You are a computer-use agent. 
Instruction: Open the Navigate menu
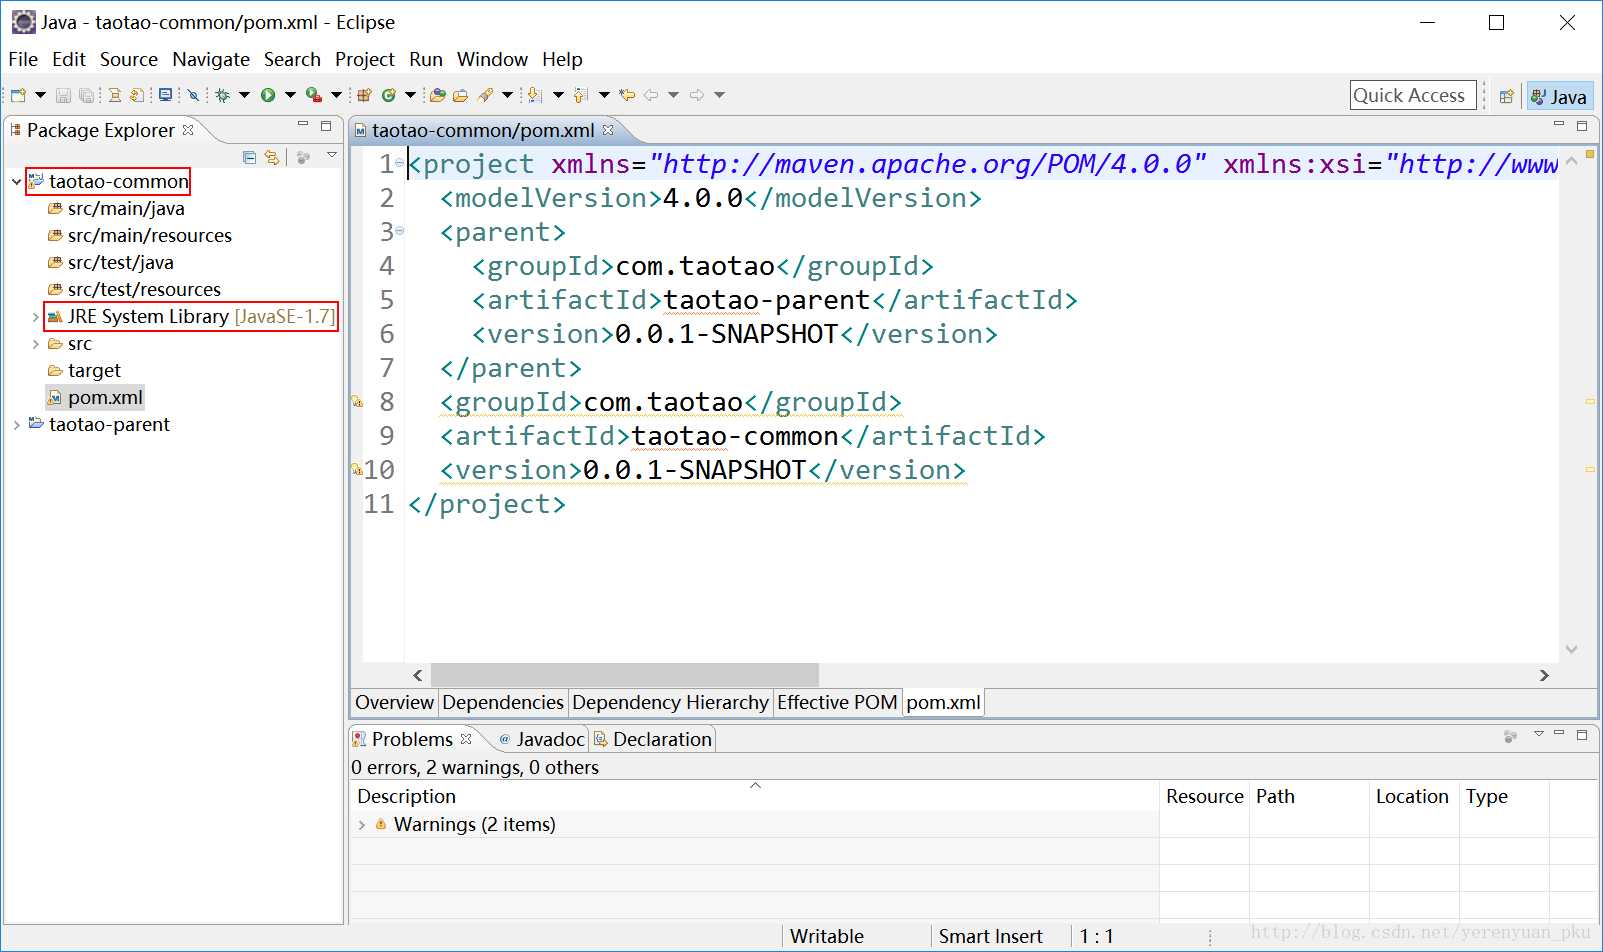point(211,59)
